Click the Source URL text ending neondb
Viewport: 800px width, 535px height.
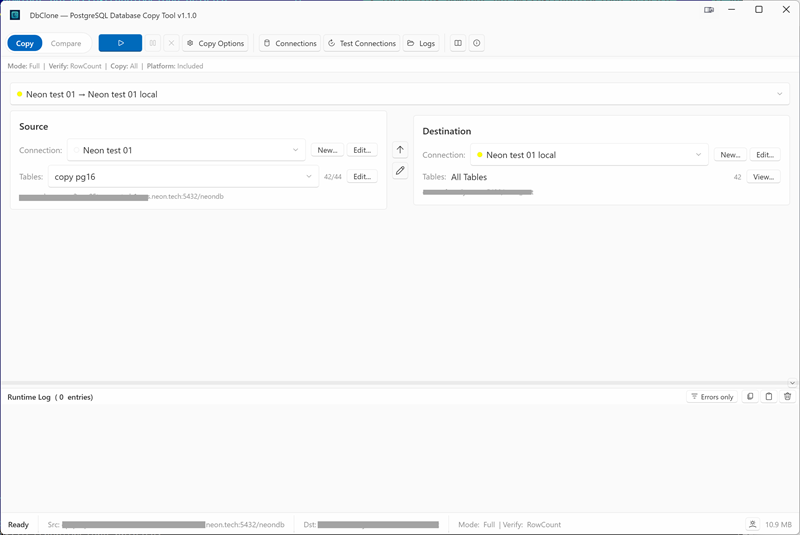tap(121, 197)
